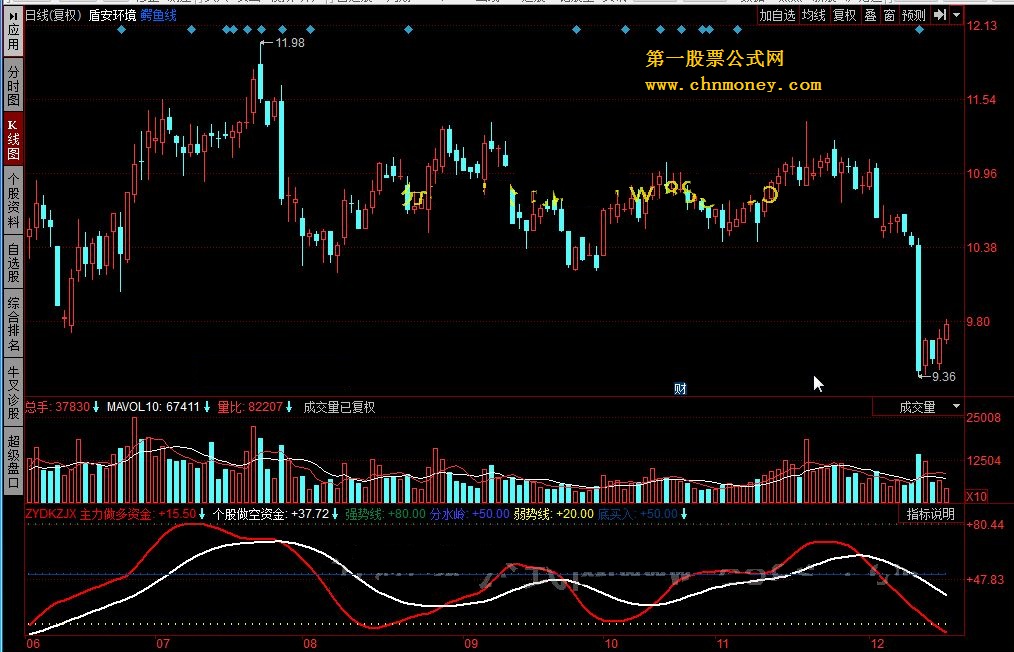Click the 底买入: +50.00 label
The image size is (1014, 652).
point(637,514)
